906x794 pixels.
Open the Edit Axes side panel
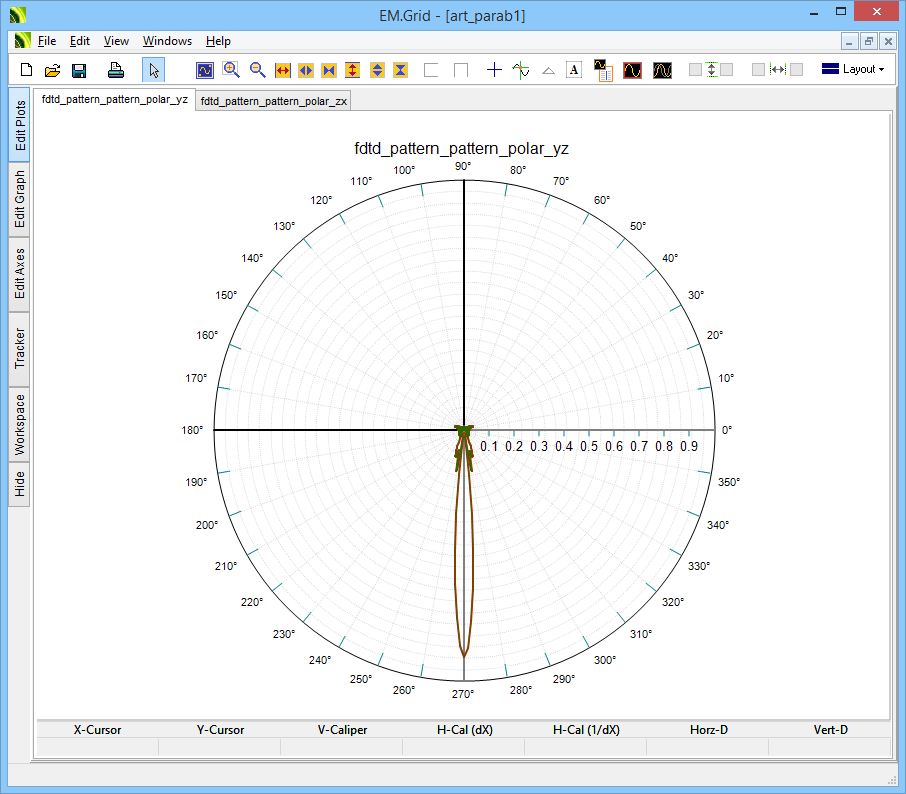click(x=20, y=275)
